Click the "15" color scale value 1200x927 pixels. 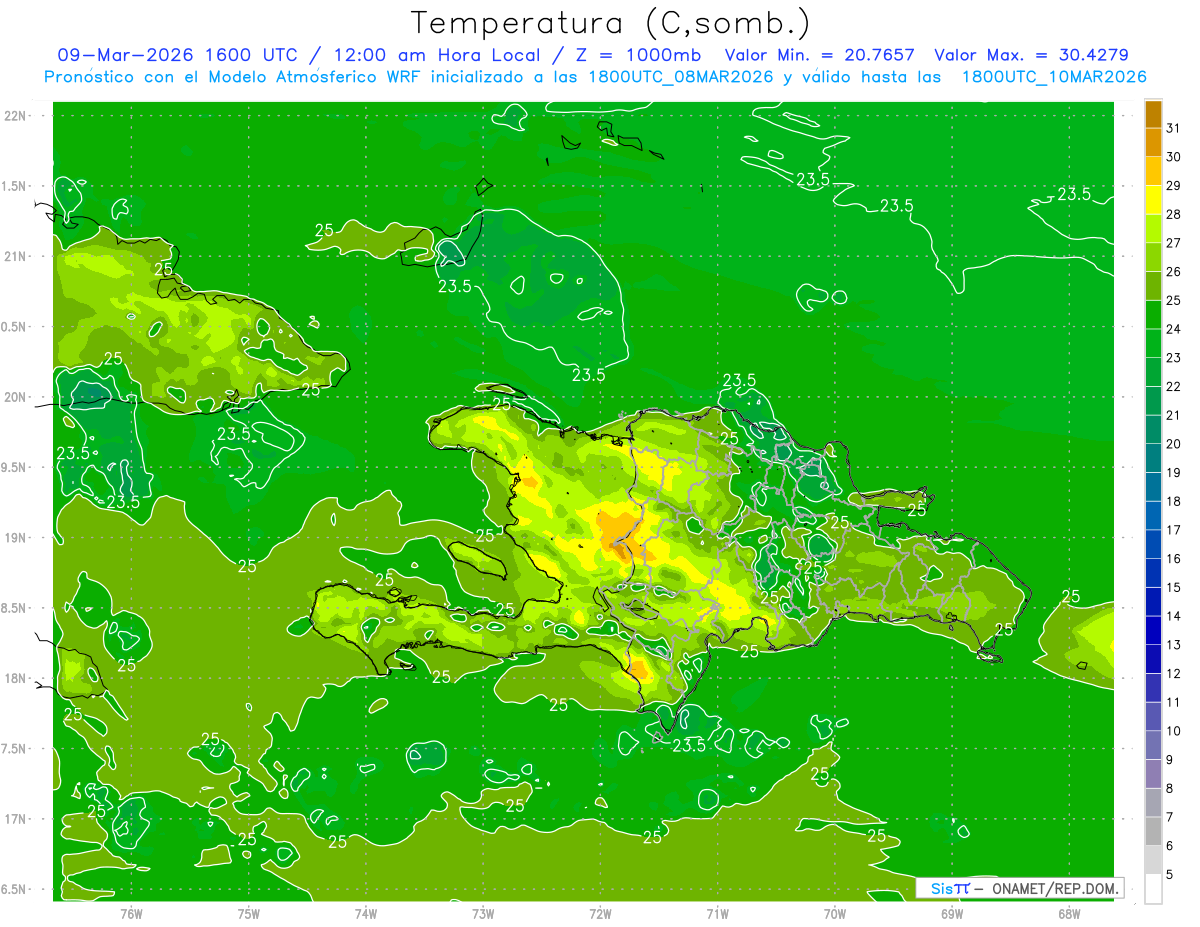click(x=1174, y=587)
